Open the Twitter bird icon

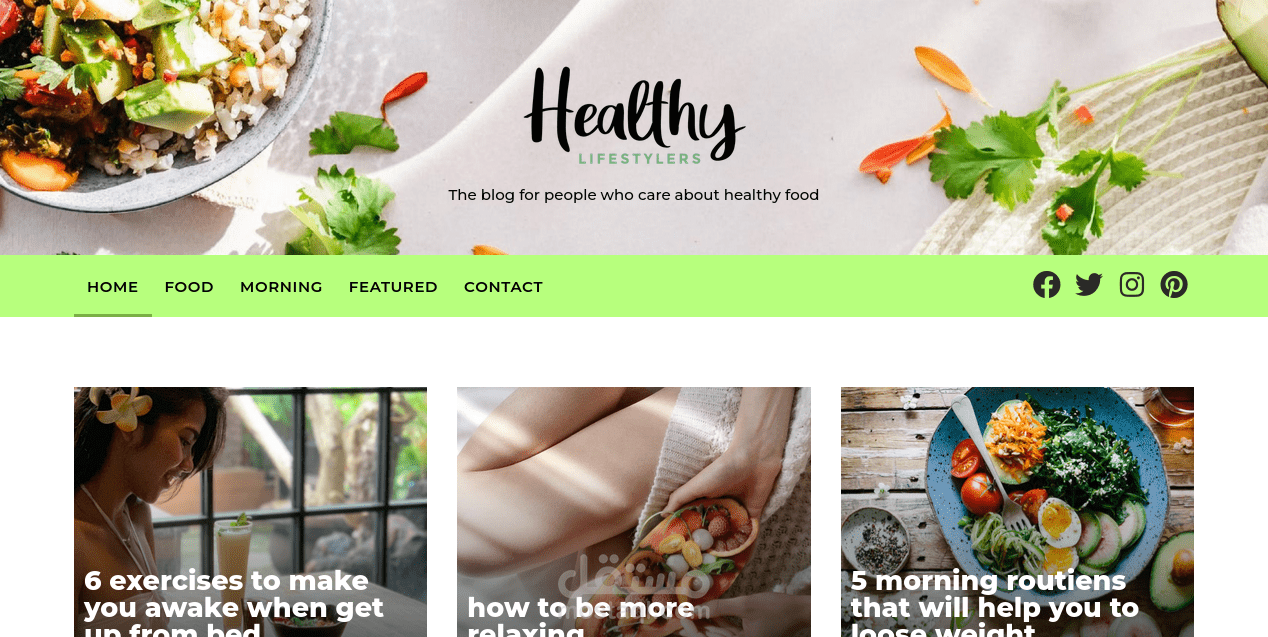point(1089,285)
